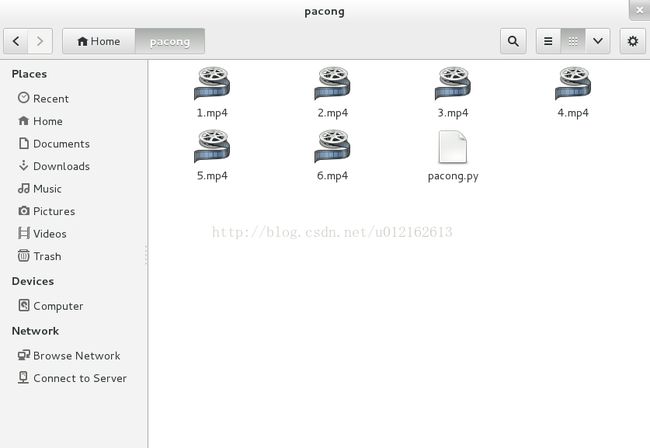Select the 5.mp4 video file icon
The image size is (650, 448).
click(x=212, y=146)
